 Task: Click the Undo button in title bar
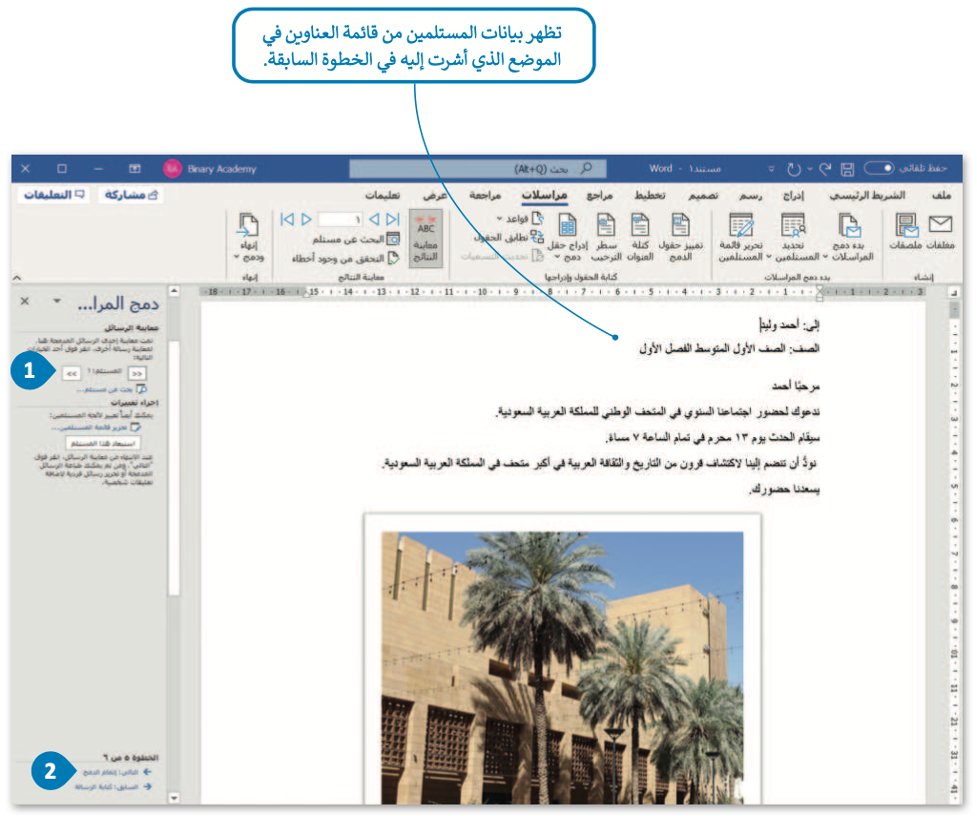click(825, 168)
